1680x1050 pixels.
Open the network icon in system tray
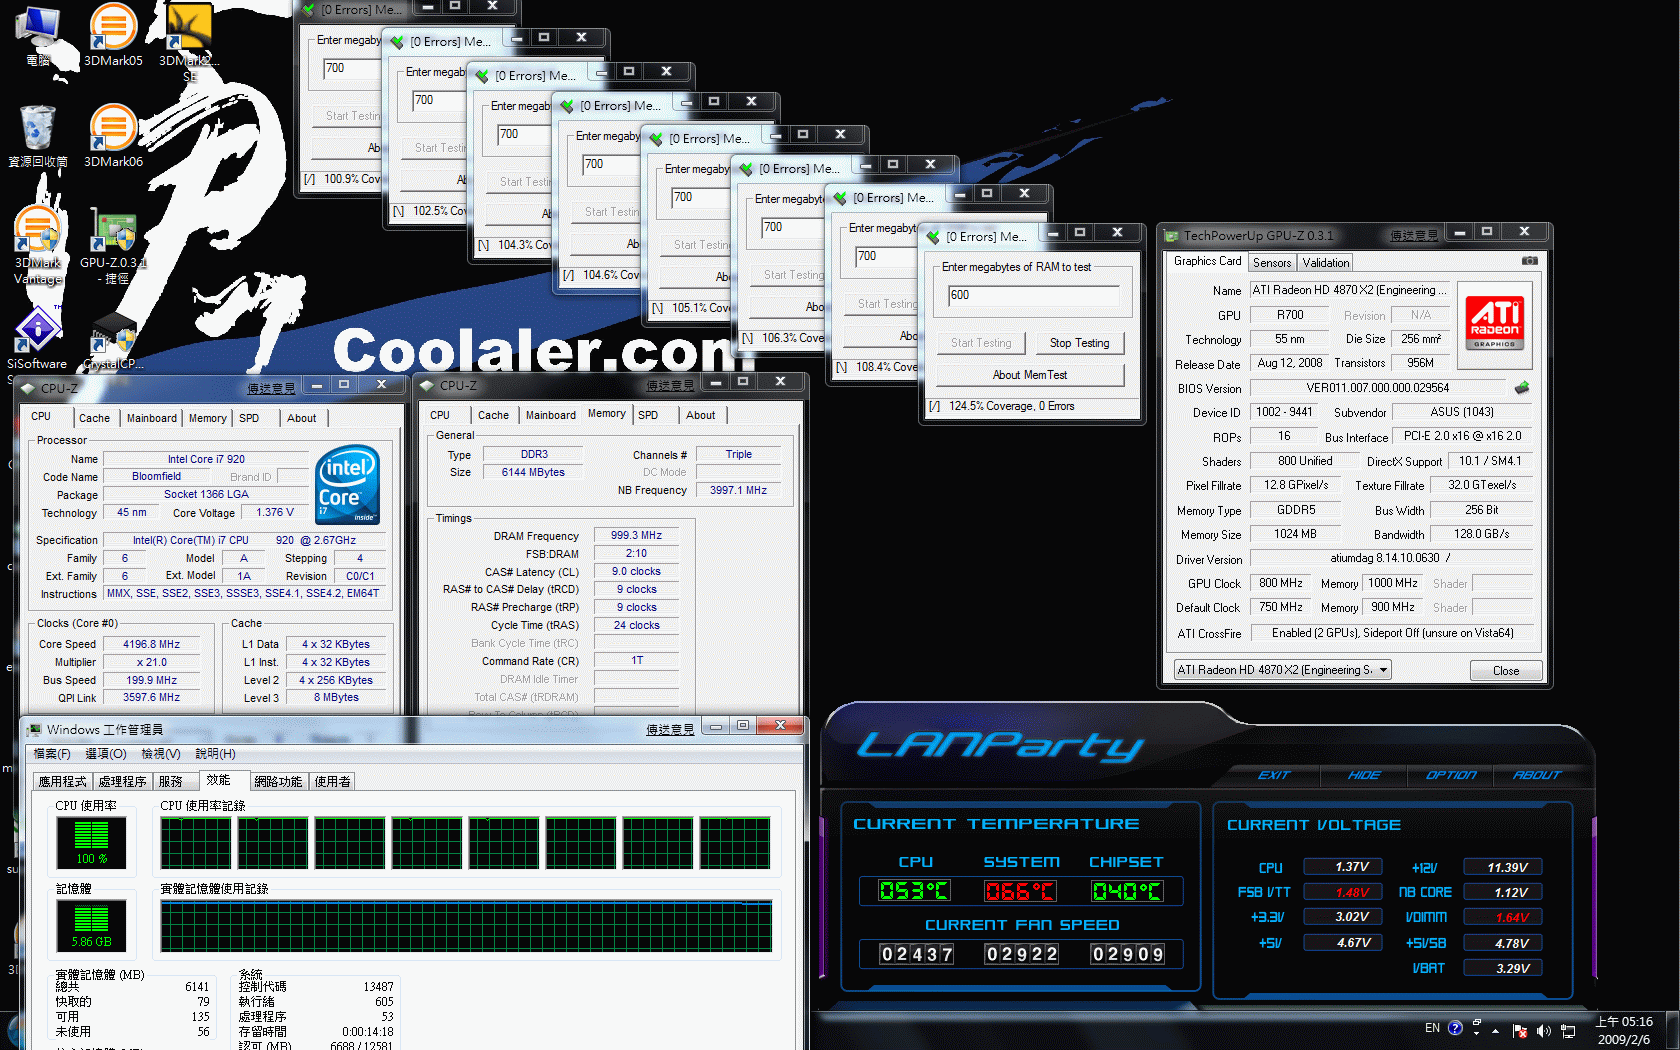(x=1568, y=1030)
